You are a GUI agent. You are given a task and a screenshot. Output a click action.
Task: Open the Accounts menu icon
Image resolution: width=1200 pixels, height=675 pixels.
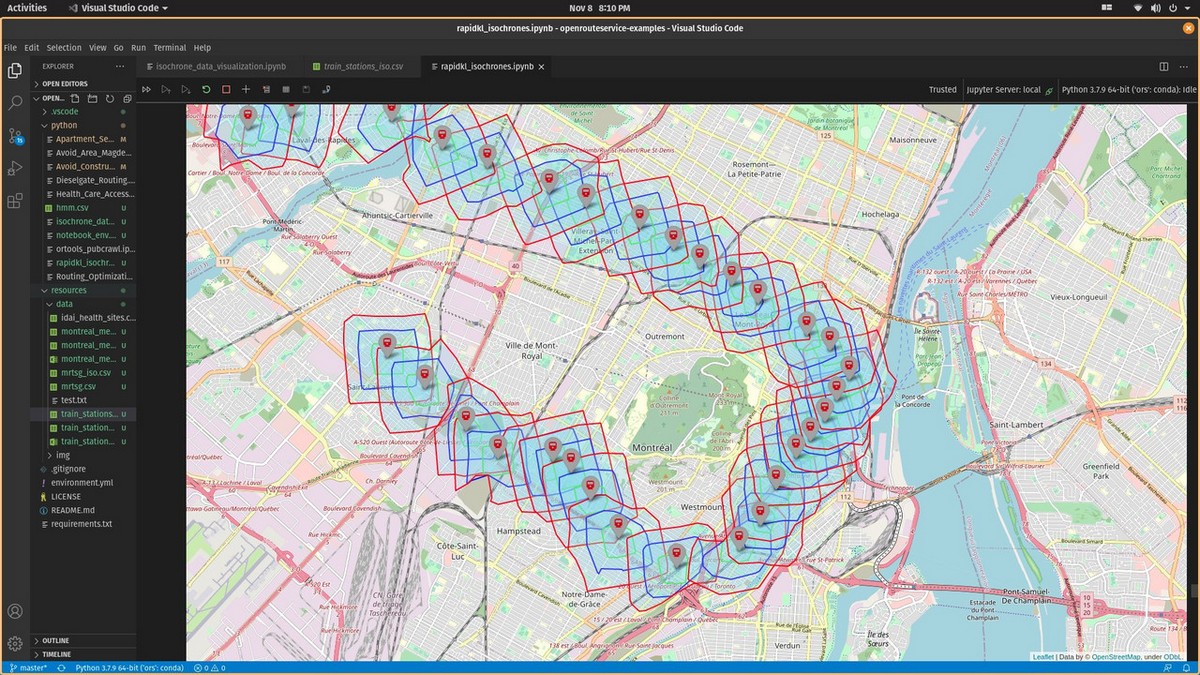point(15,611)
